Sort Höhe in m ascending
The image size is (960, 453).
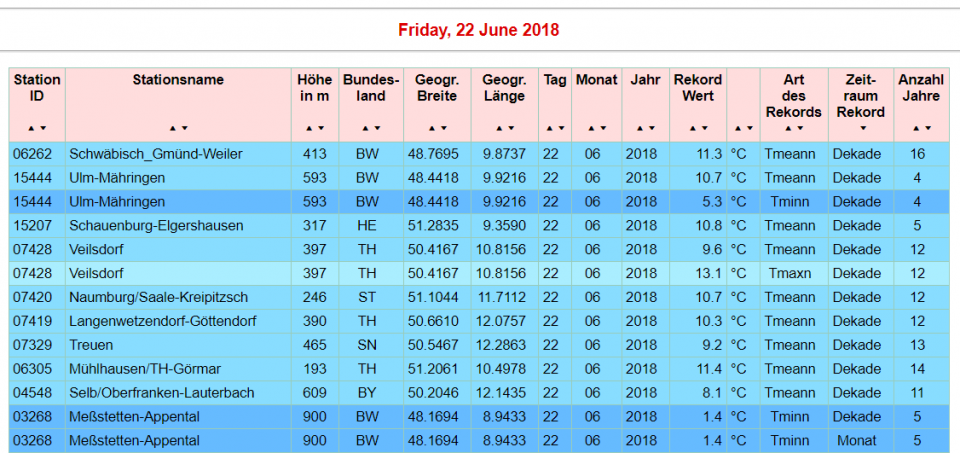tap(309, 129)
